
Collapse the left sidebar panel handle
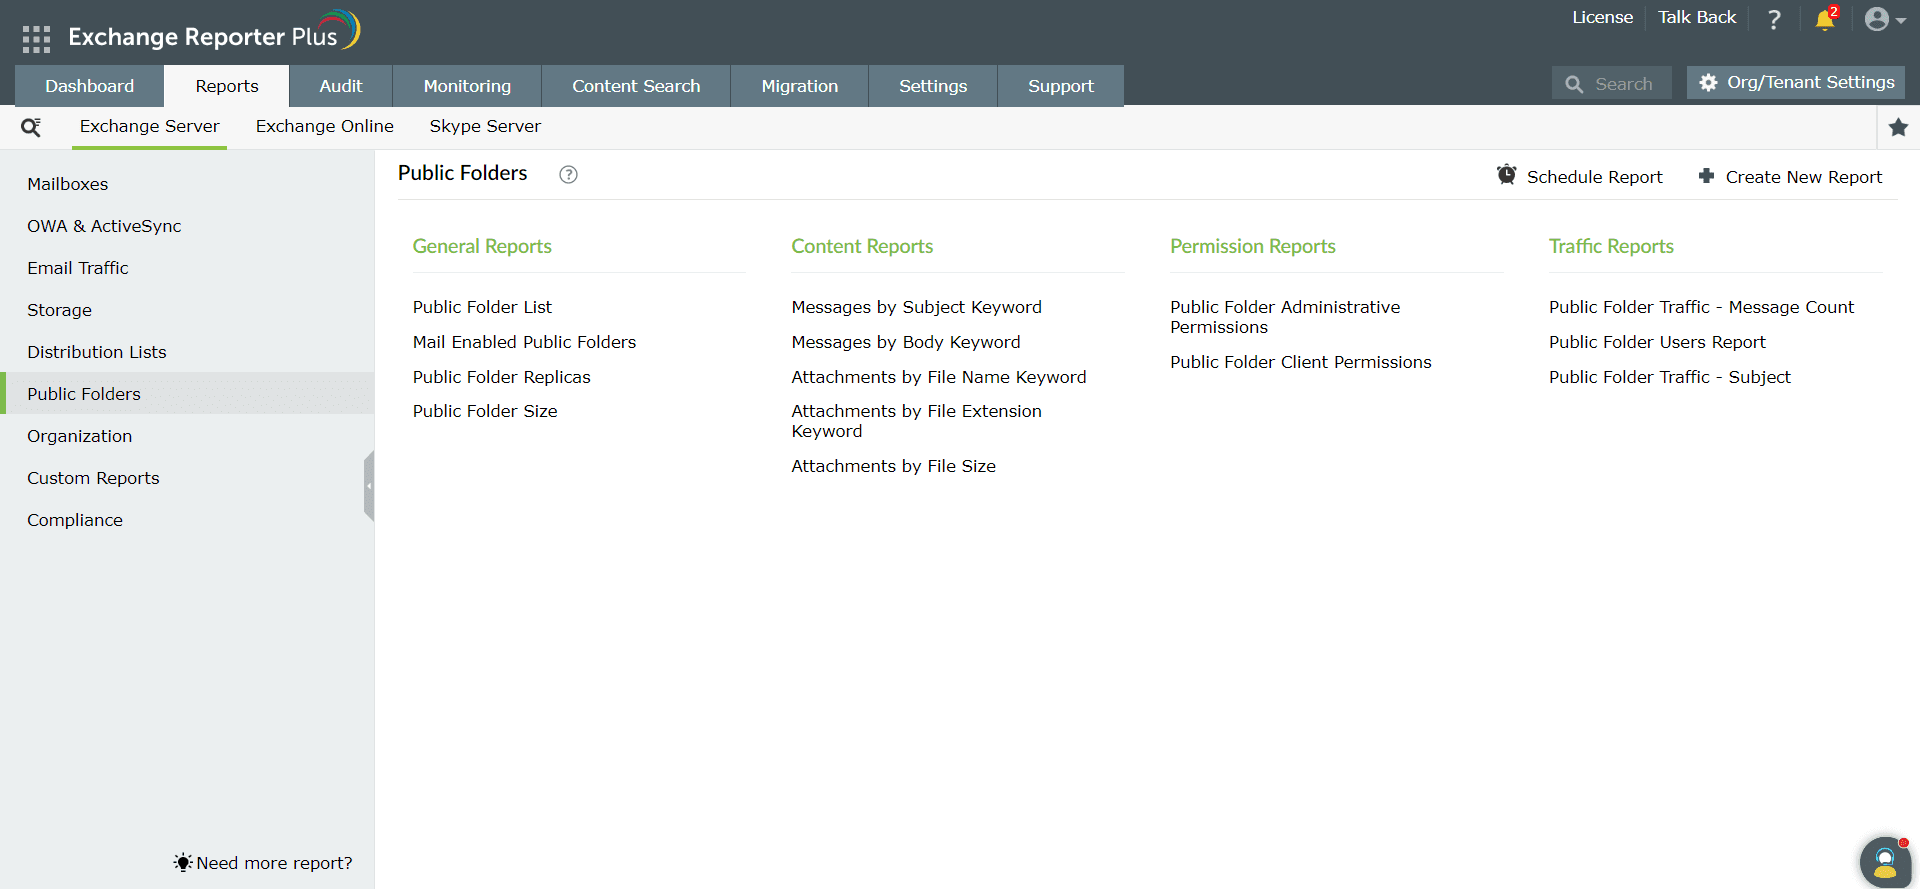[369, 486]
